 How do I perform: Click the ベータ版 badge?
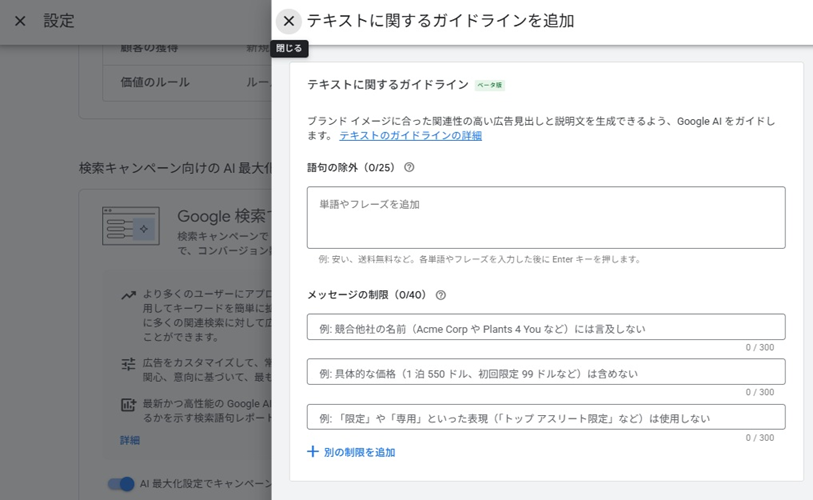pos(489,86)
